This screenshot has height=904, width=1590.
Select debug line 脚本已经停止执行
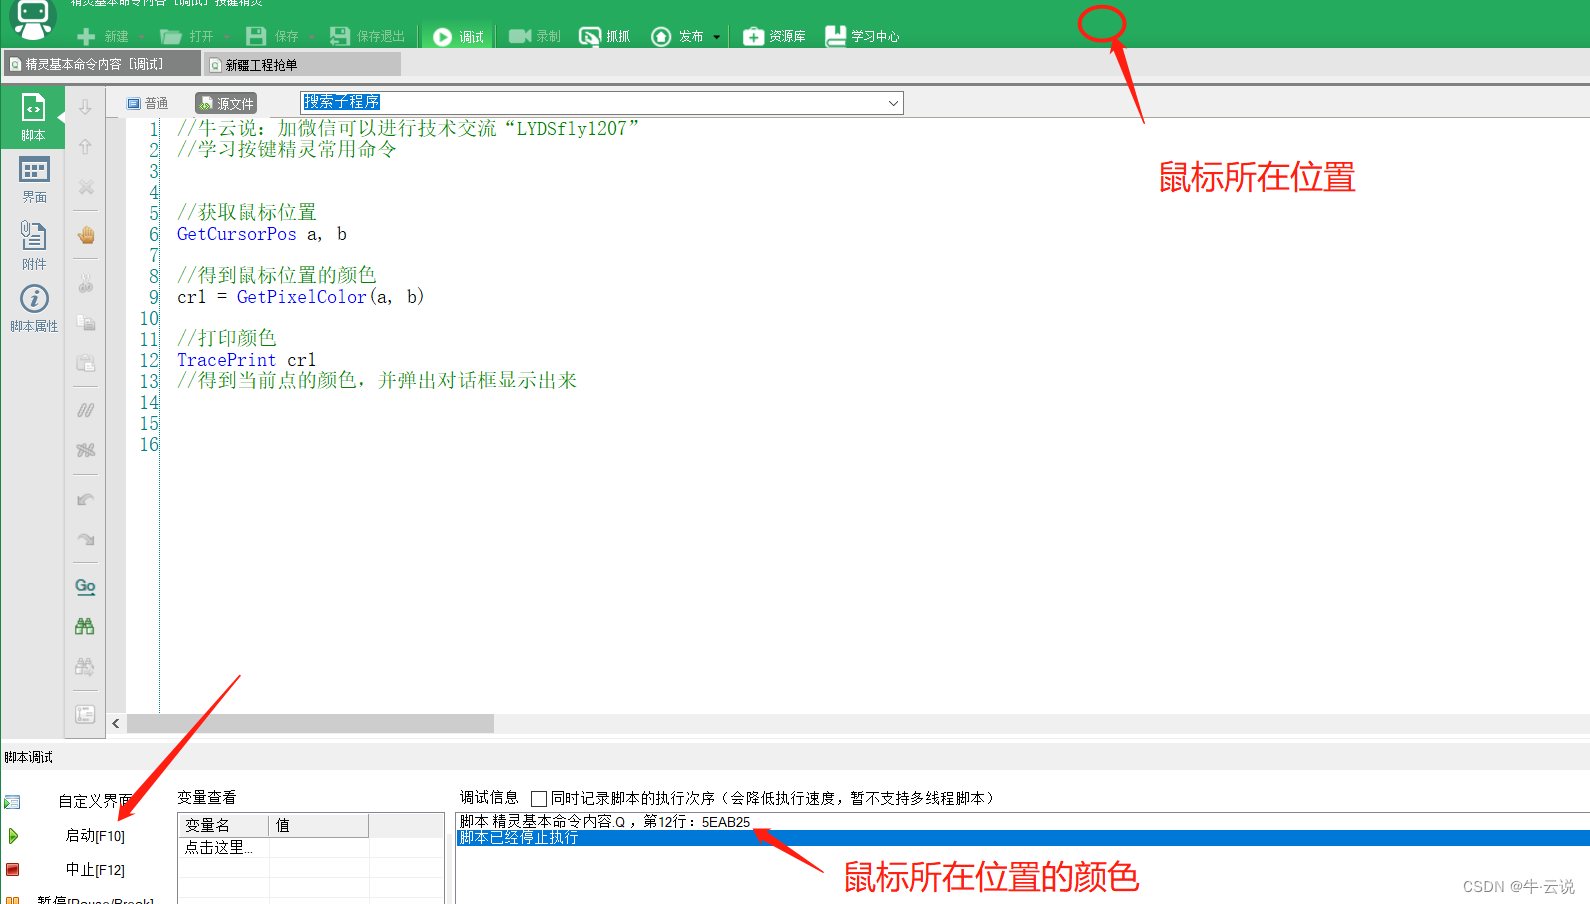[x=1023, y=838]
